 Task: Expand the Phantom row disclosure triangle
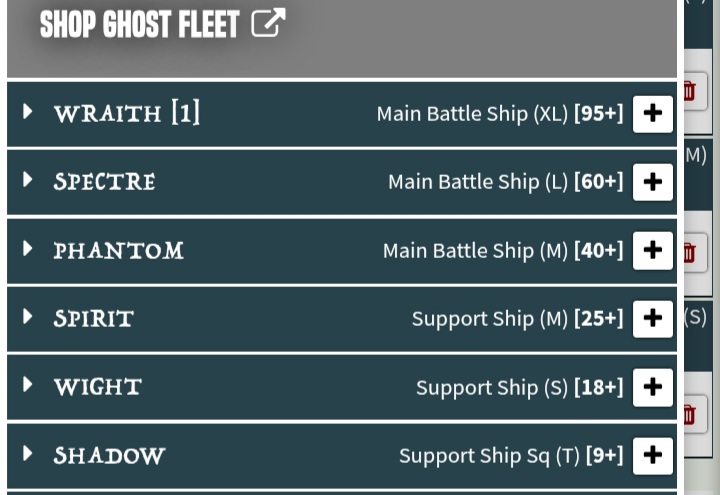click(x=28, y=248)
